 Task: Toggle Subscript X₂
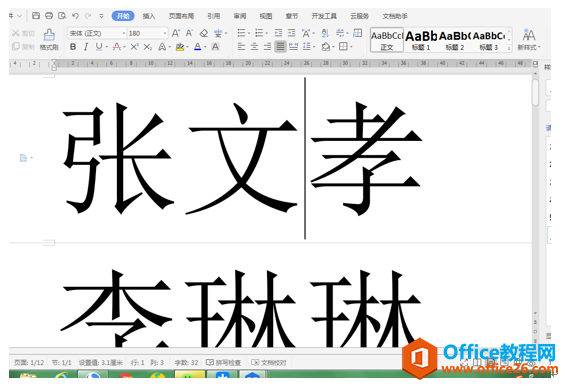(x=147, y=47)
